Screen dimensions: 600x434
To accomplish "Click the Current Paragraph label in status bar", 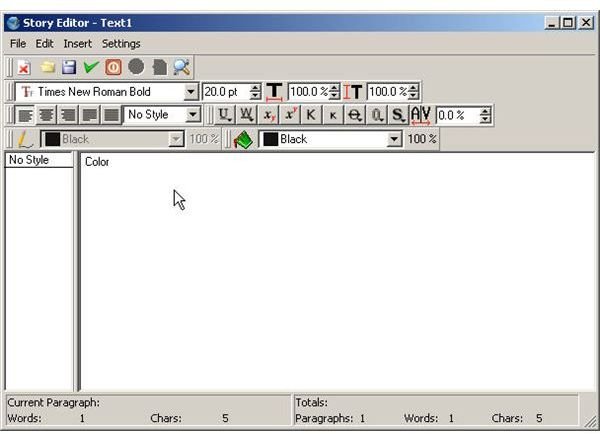I will (53, 403).
